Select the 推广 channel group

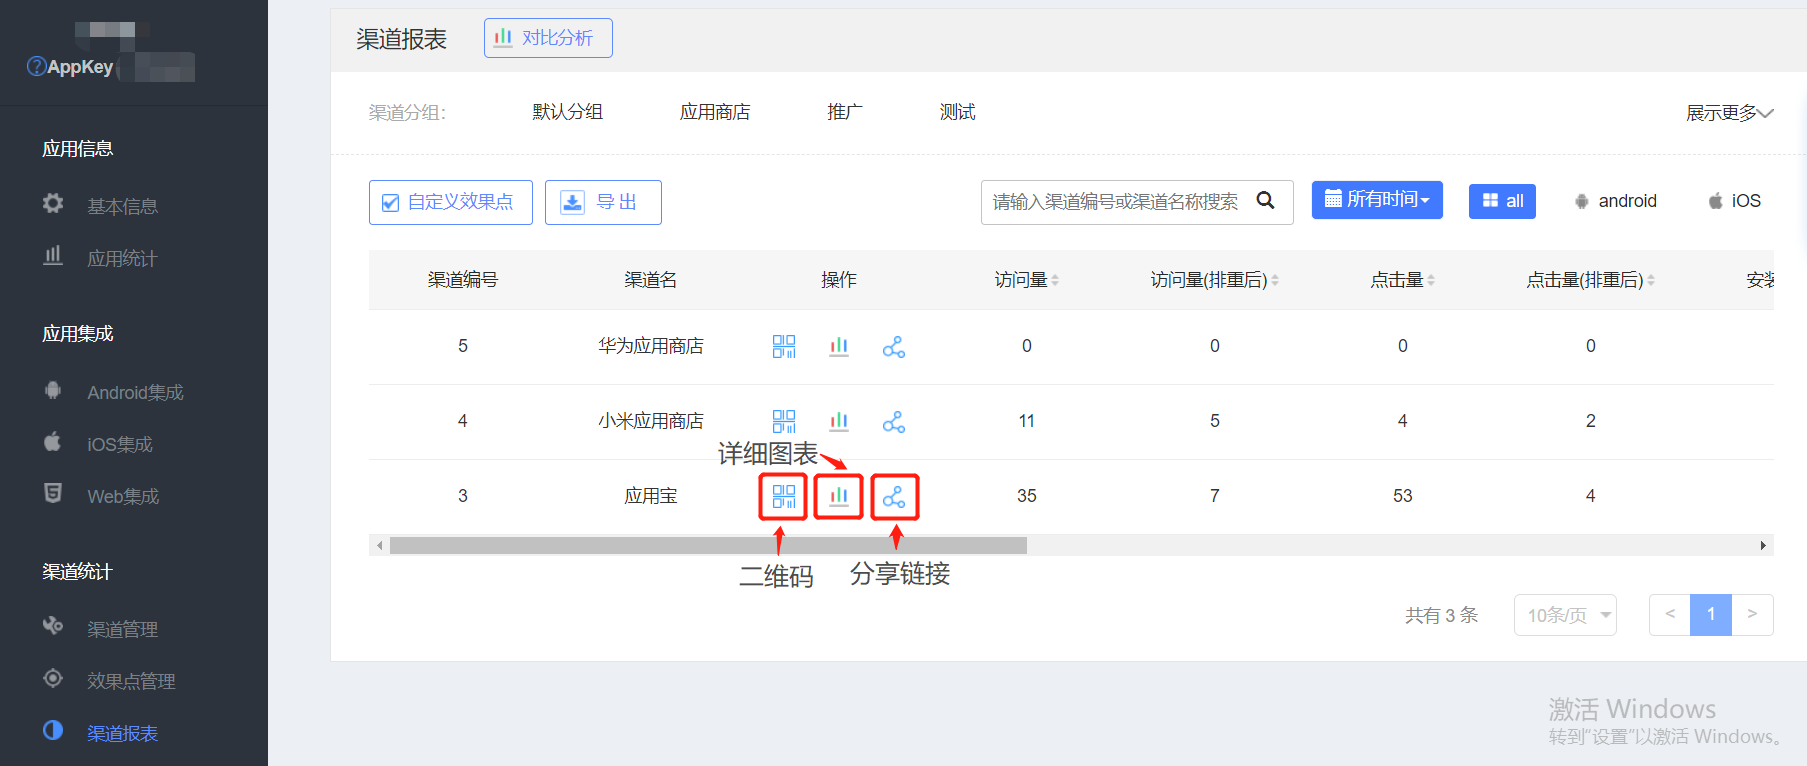[x=845, y=112]
